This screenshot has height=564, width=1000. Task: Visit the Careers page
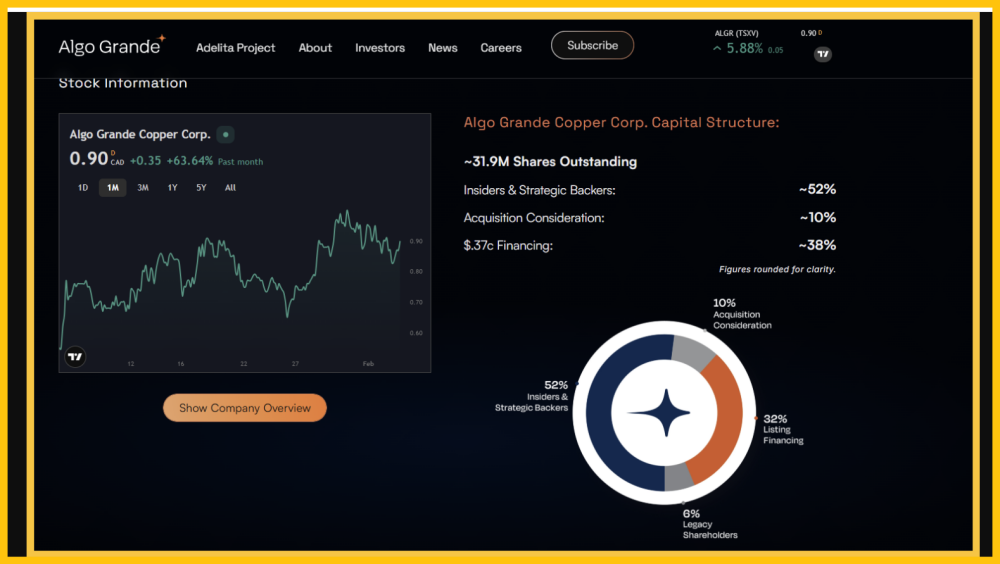pyautogui.click(x=501, y=48)
